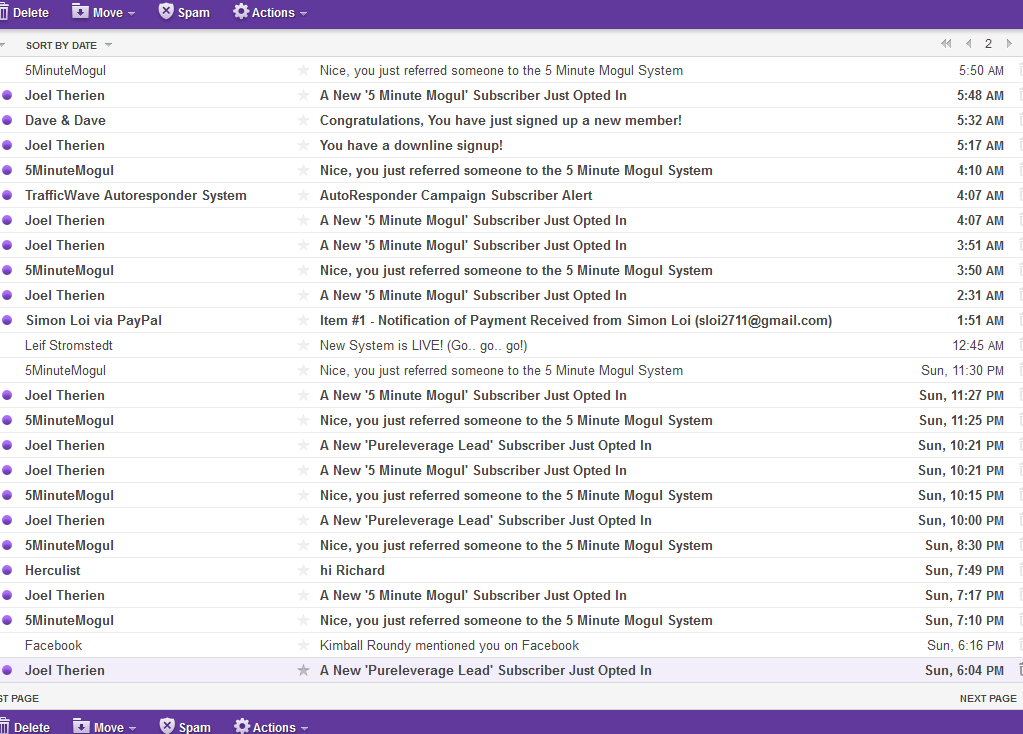Click the bottom Delete button
The height and width of the screenshot is (734, 1023).
(25, 726)
